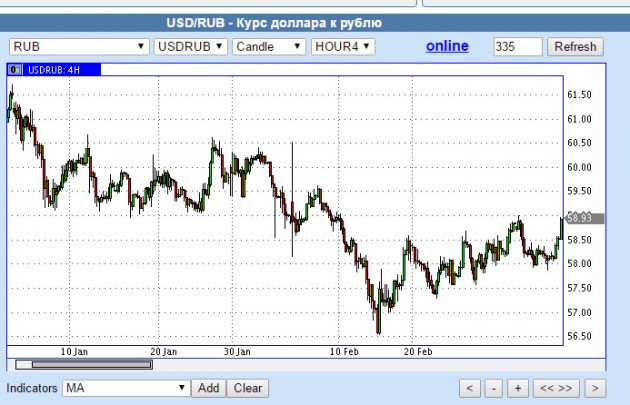
Task: Zoom in using the plus button
Action: pyautogui.click(x=518, y=388)
